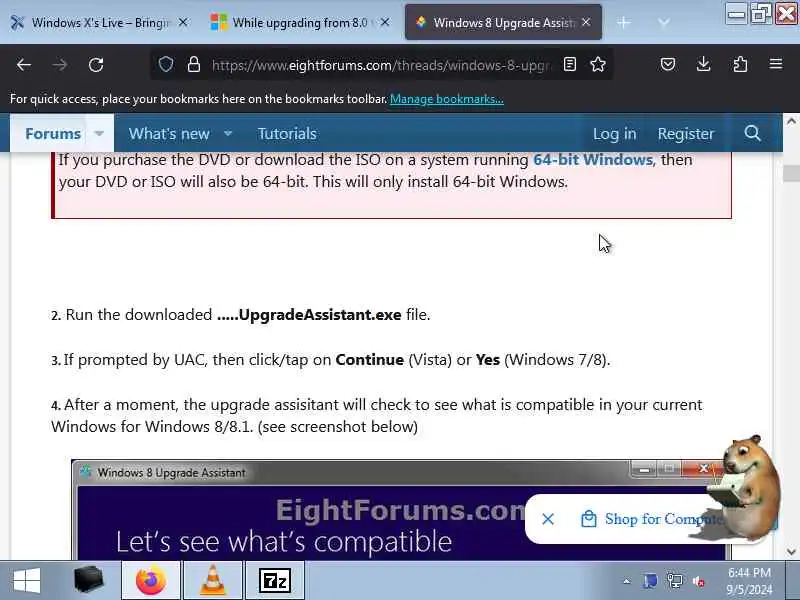Go back to the previous page
800x600 pixels.
pos(23,65)
